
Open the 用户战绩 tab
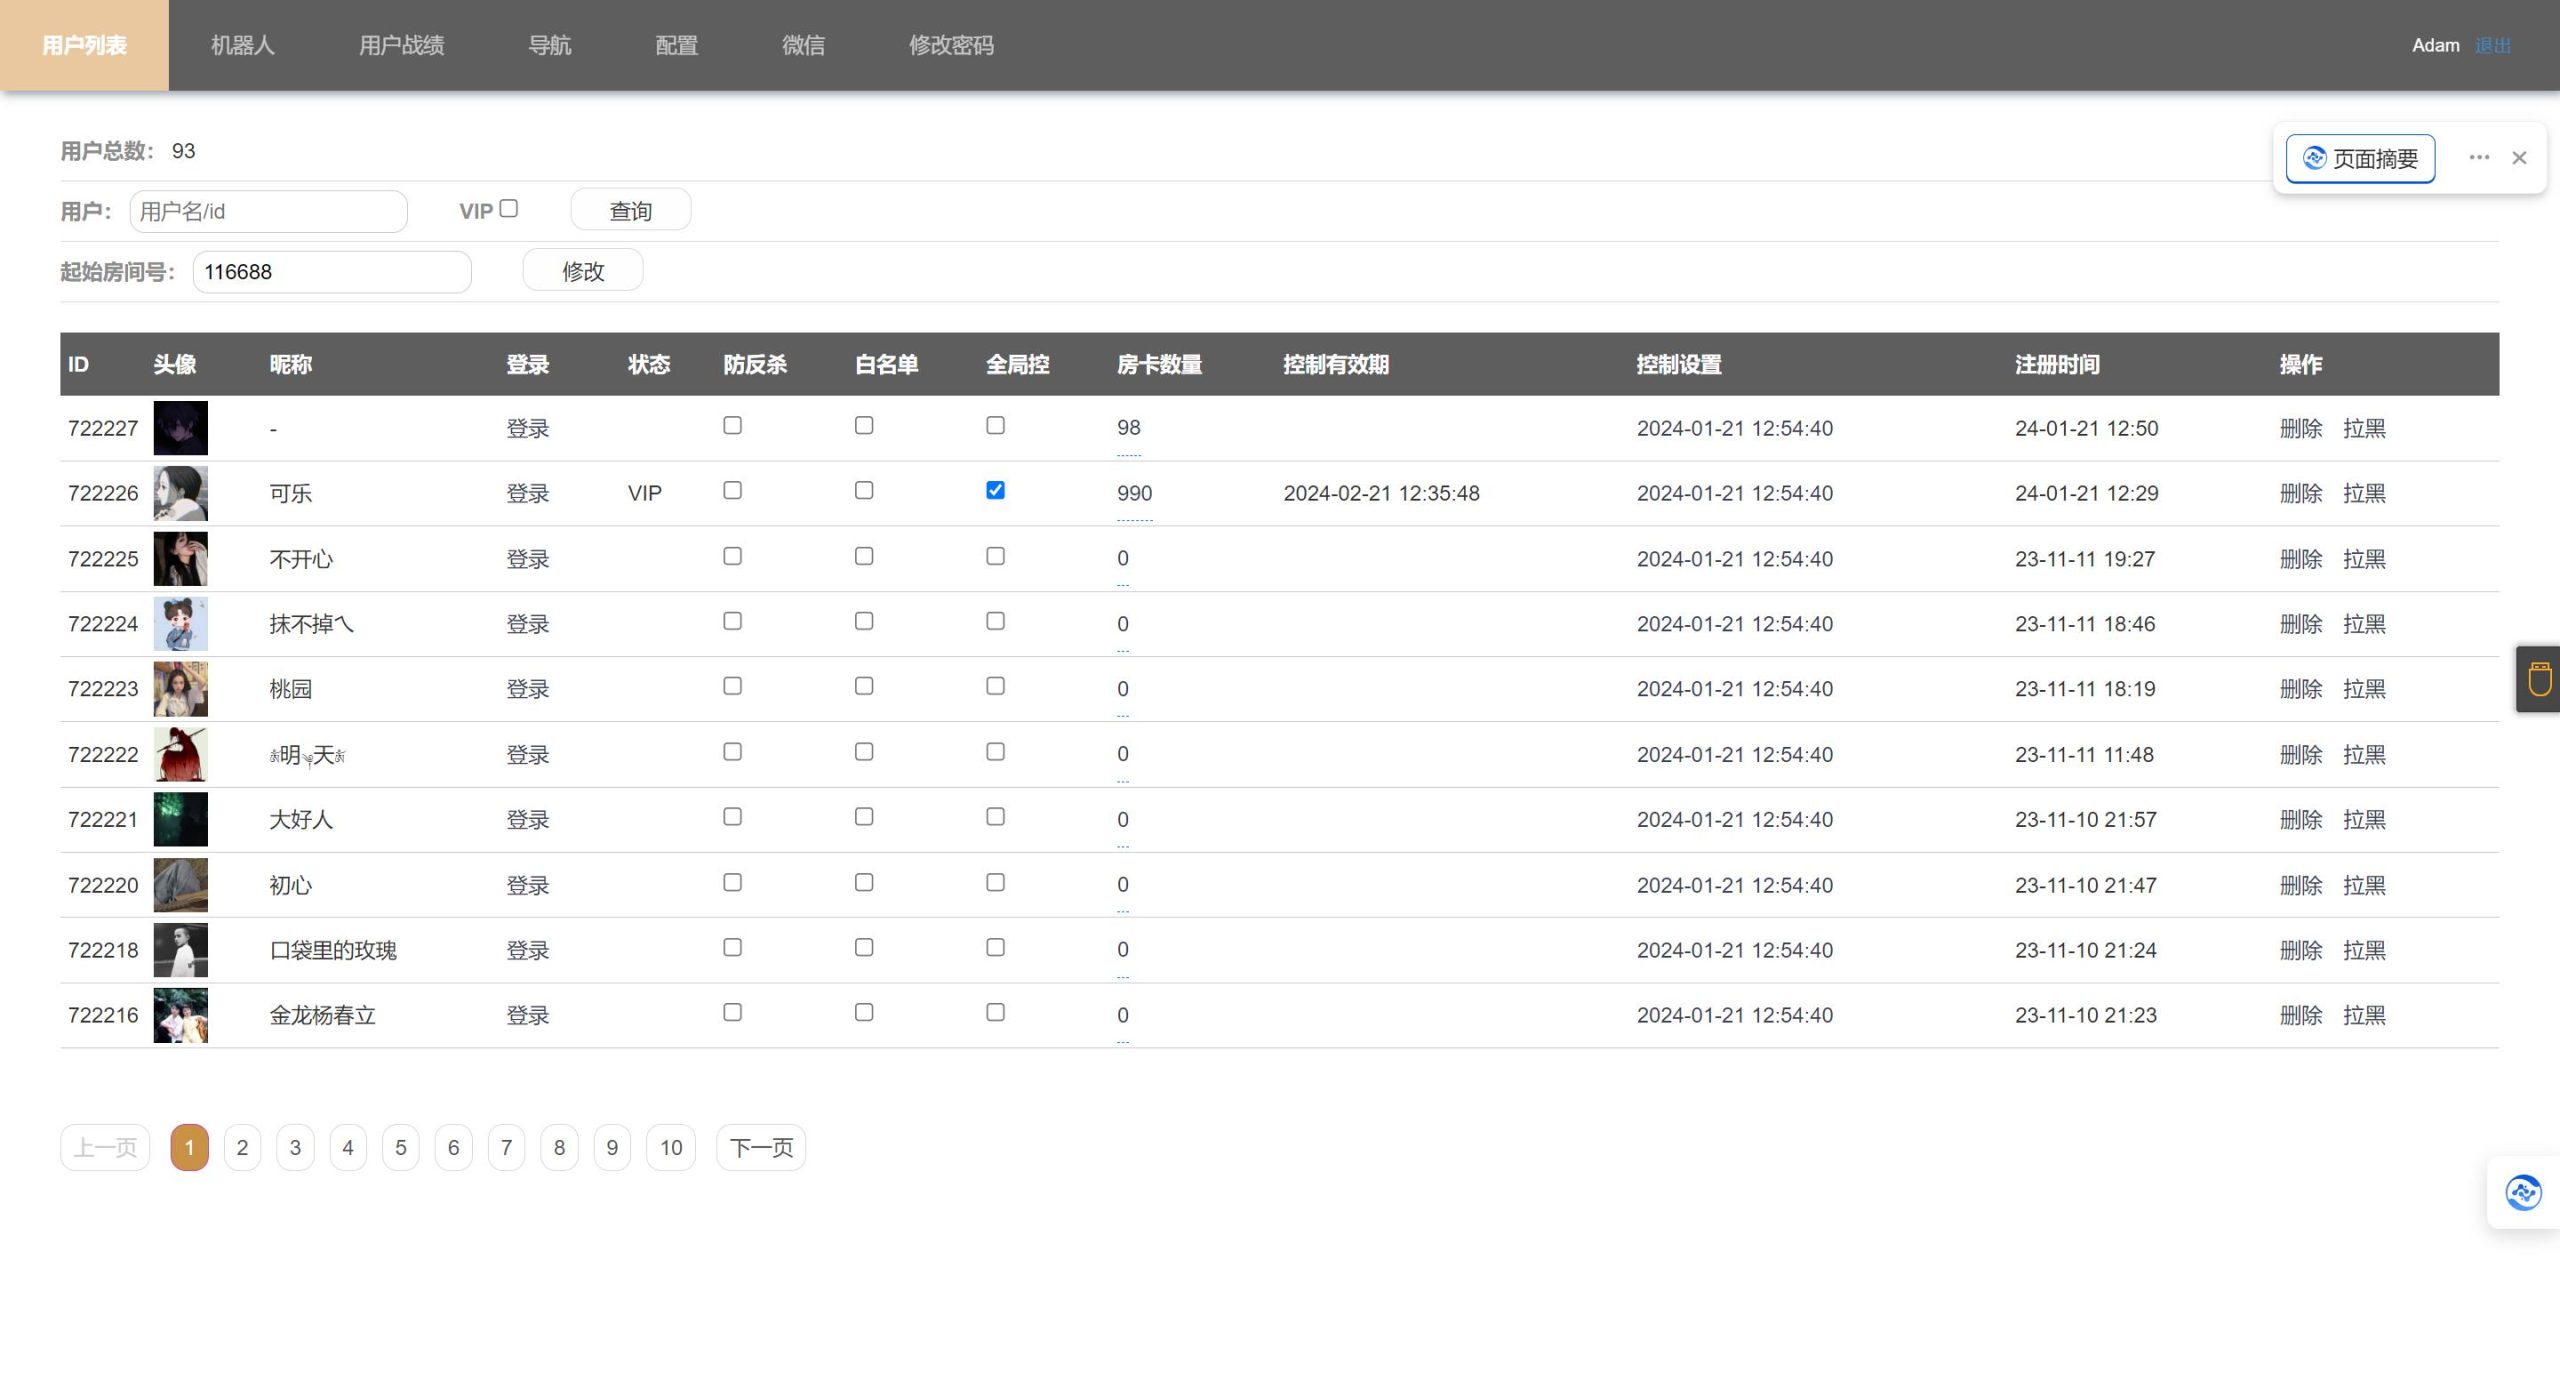(401, 45)
